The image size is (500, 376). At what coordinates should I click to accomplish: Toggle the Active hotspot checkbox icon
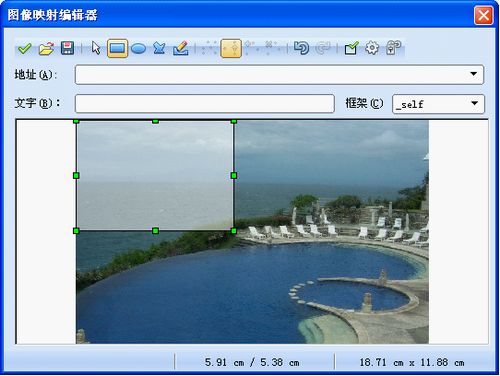point(351,48)
